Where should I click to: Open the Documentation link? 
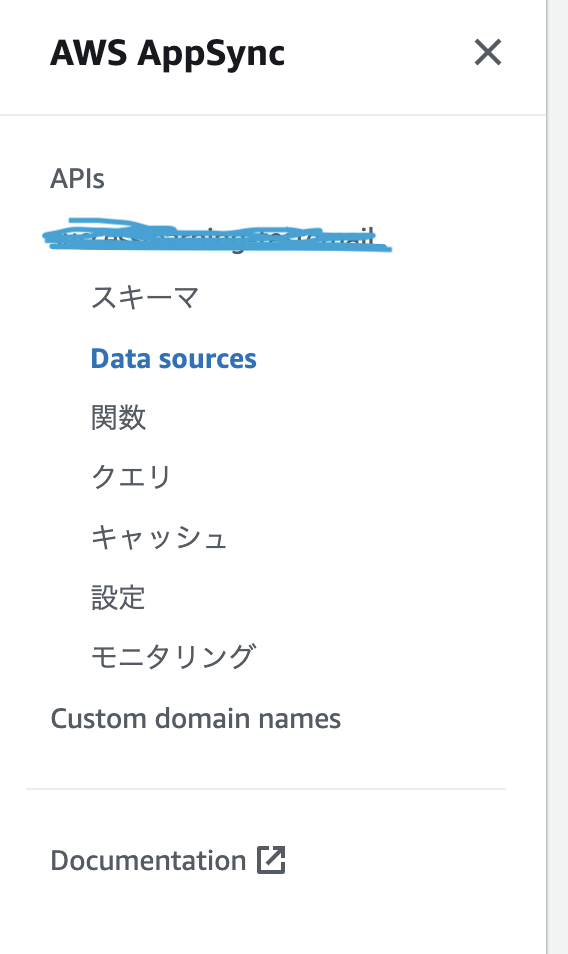148,860
